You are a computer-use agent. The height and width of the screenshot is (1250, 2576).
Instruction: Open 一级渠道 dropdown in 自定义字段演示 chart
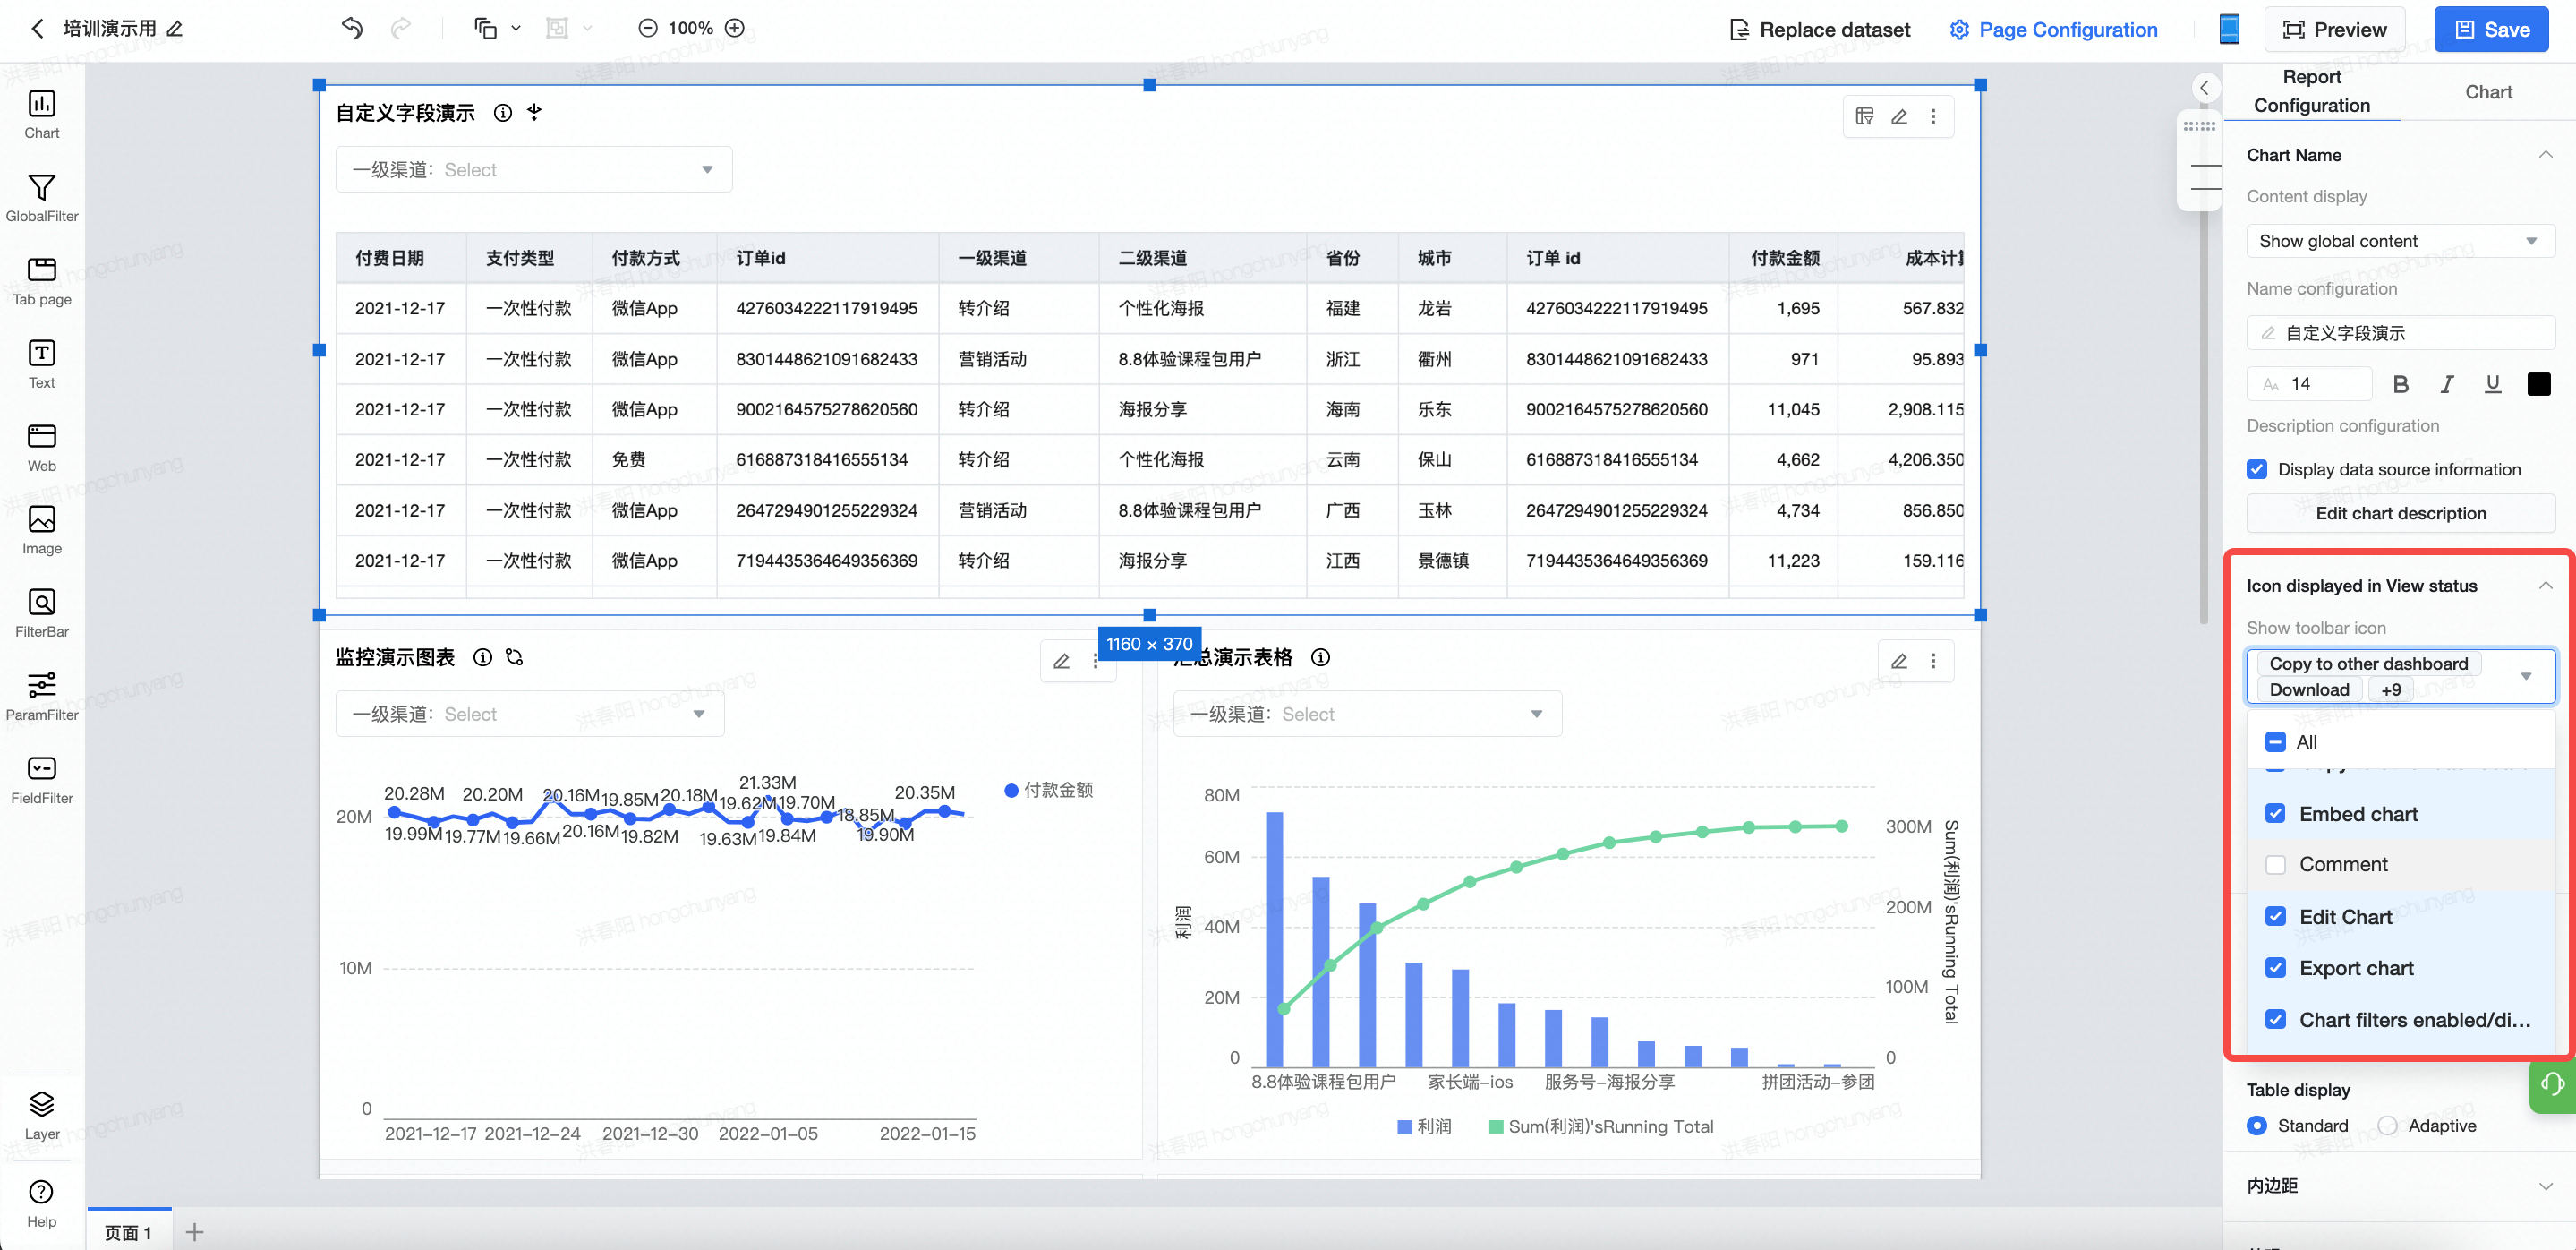534,169
